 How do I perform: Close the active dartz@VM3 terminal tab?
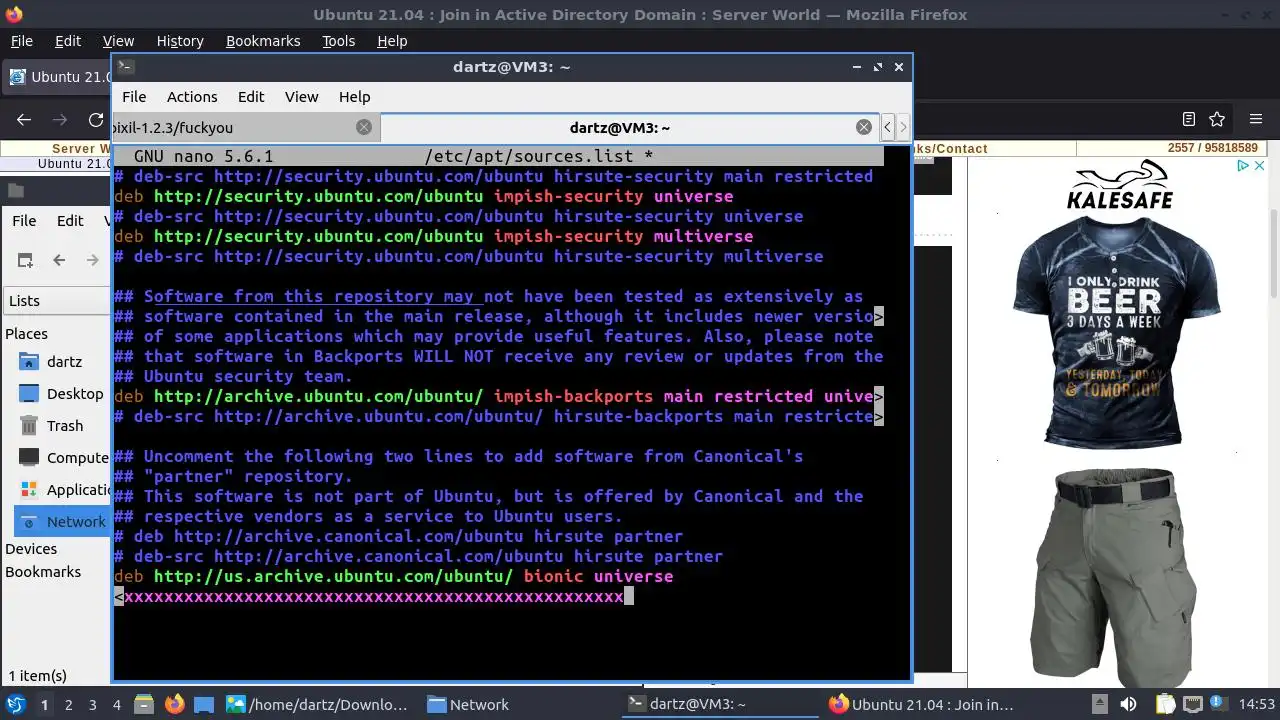864,127
